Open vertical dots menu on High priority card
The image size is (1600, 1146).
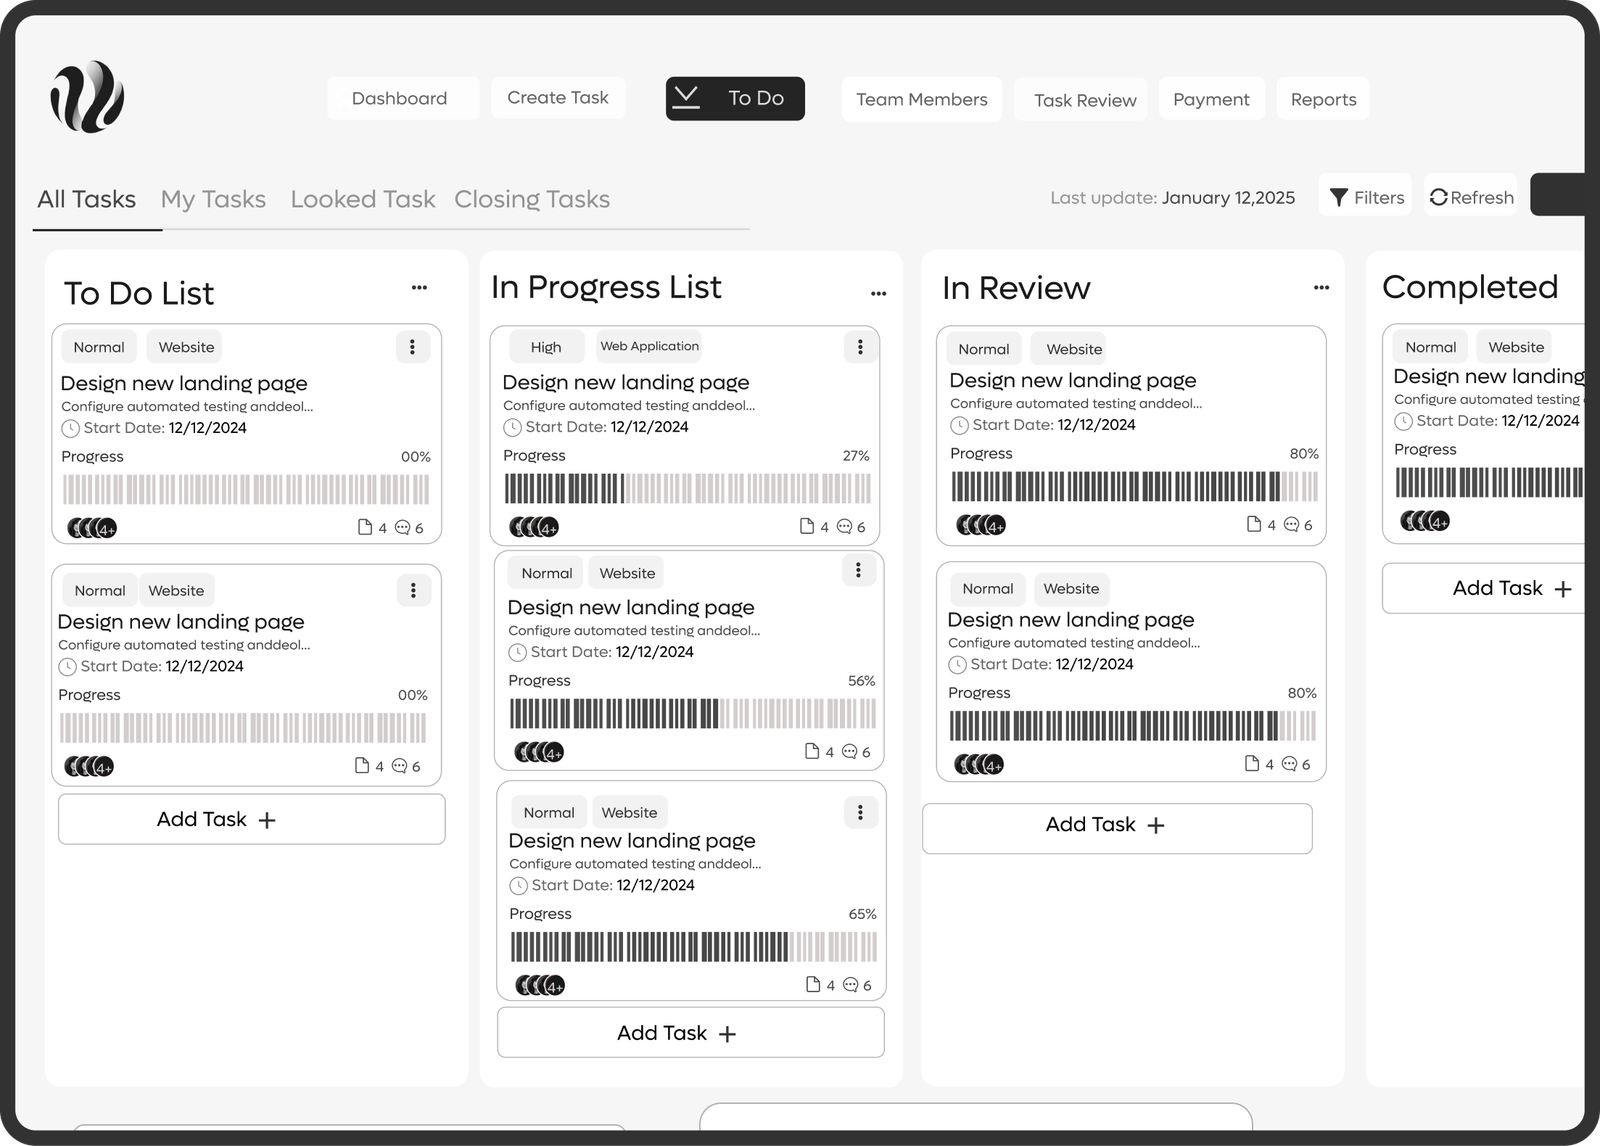860,347
